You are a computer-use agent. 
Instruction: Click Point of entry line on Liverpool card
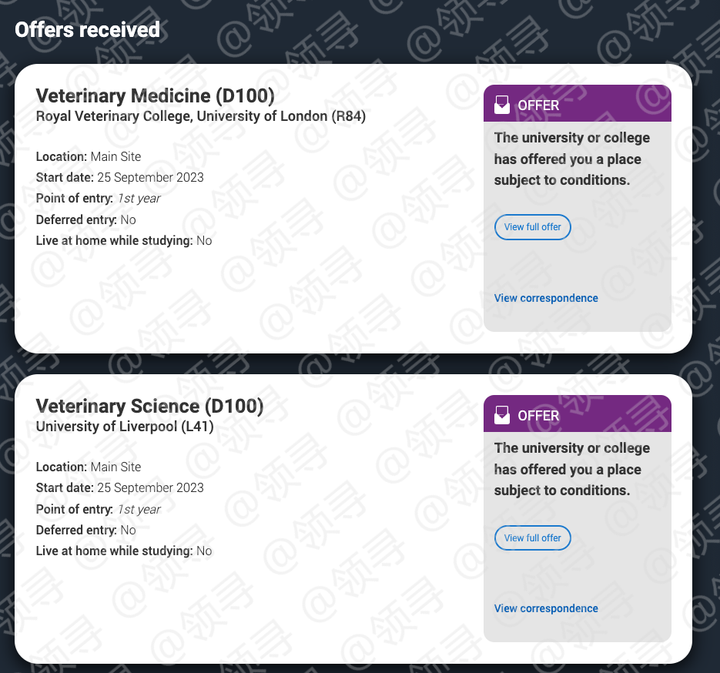tap(98, 509)
